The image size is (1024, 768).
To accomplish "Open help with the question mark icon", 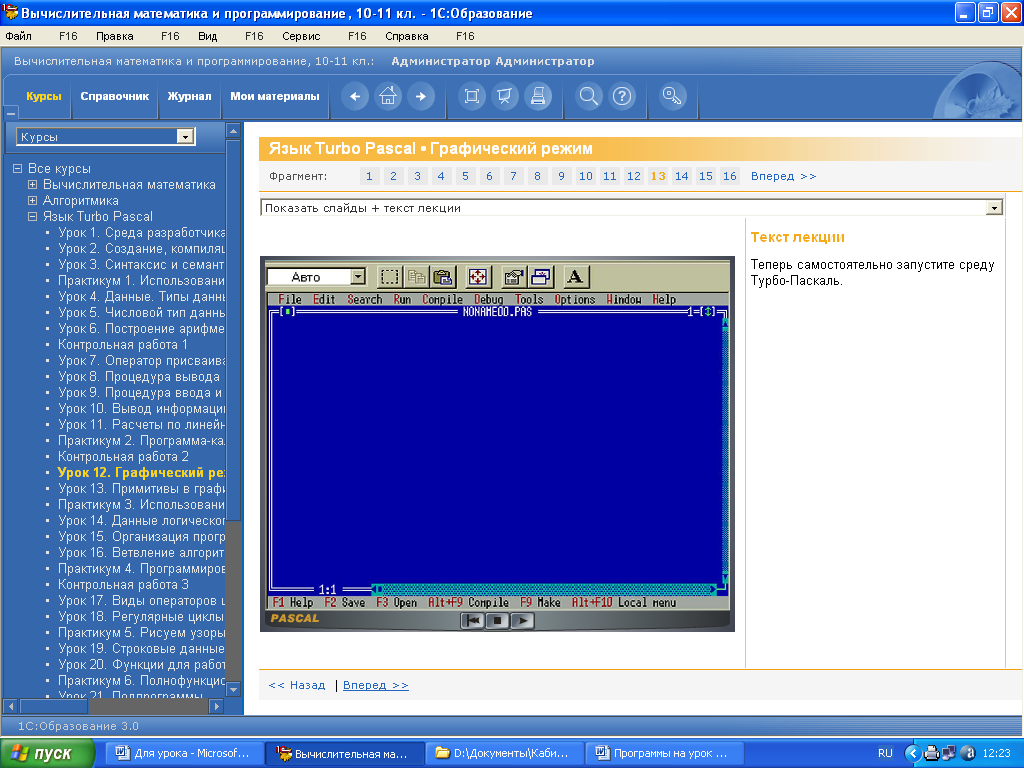I will point(622,97).
